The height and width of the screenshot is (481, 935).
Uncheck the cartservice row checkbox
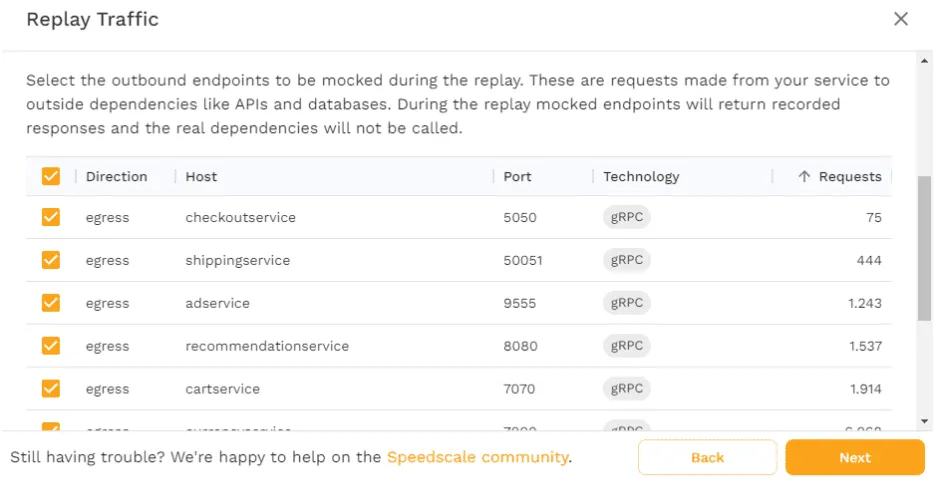[x=51, y=389]
